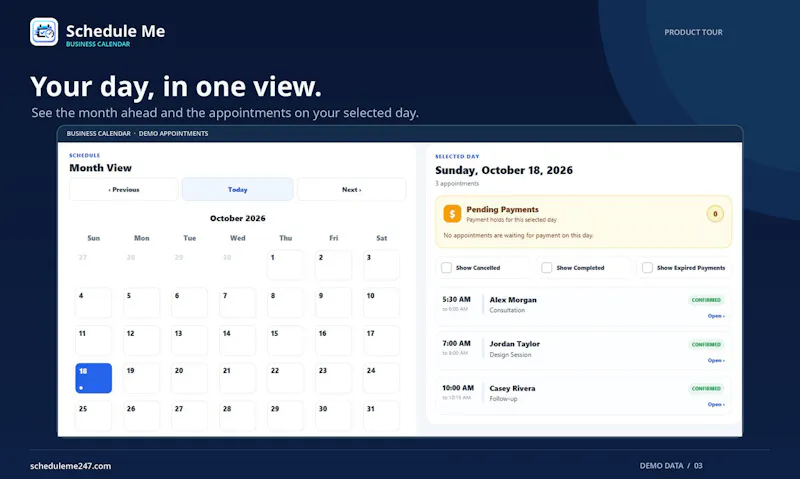The width and height of the screenshot is (800, 479).
Task: Go to the Next month
Action: pyautogui.click(x=352, y=189)
